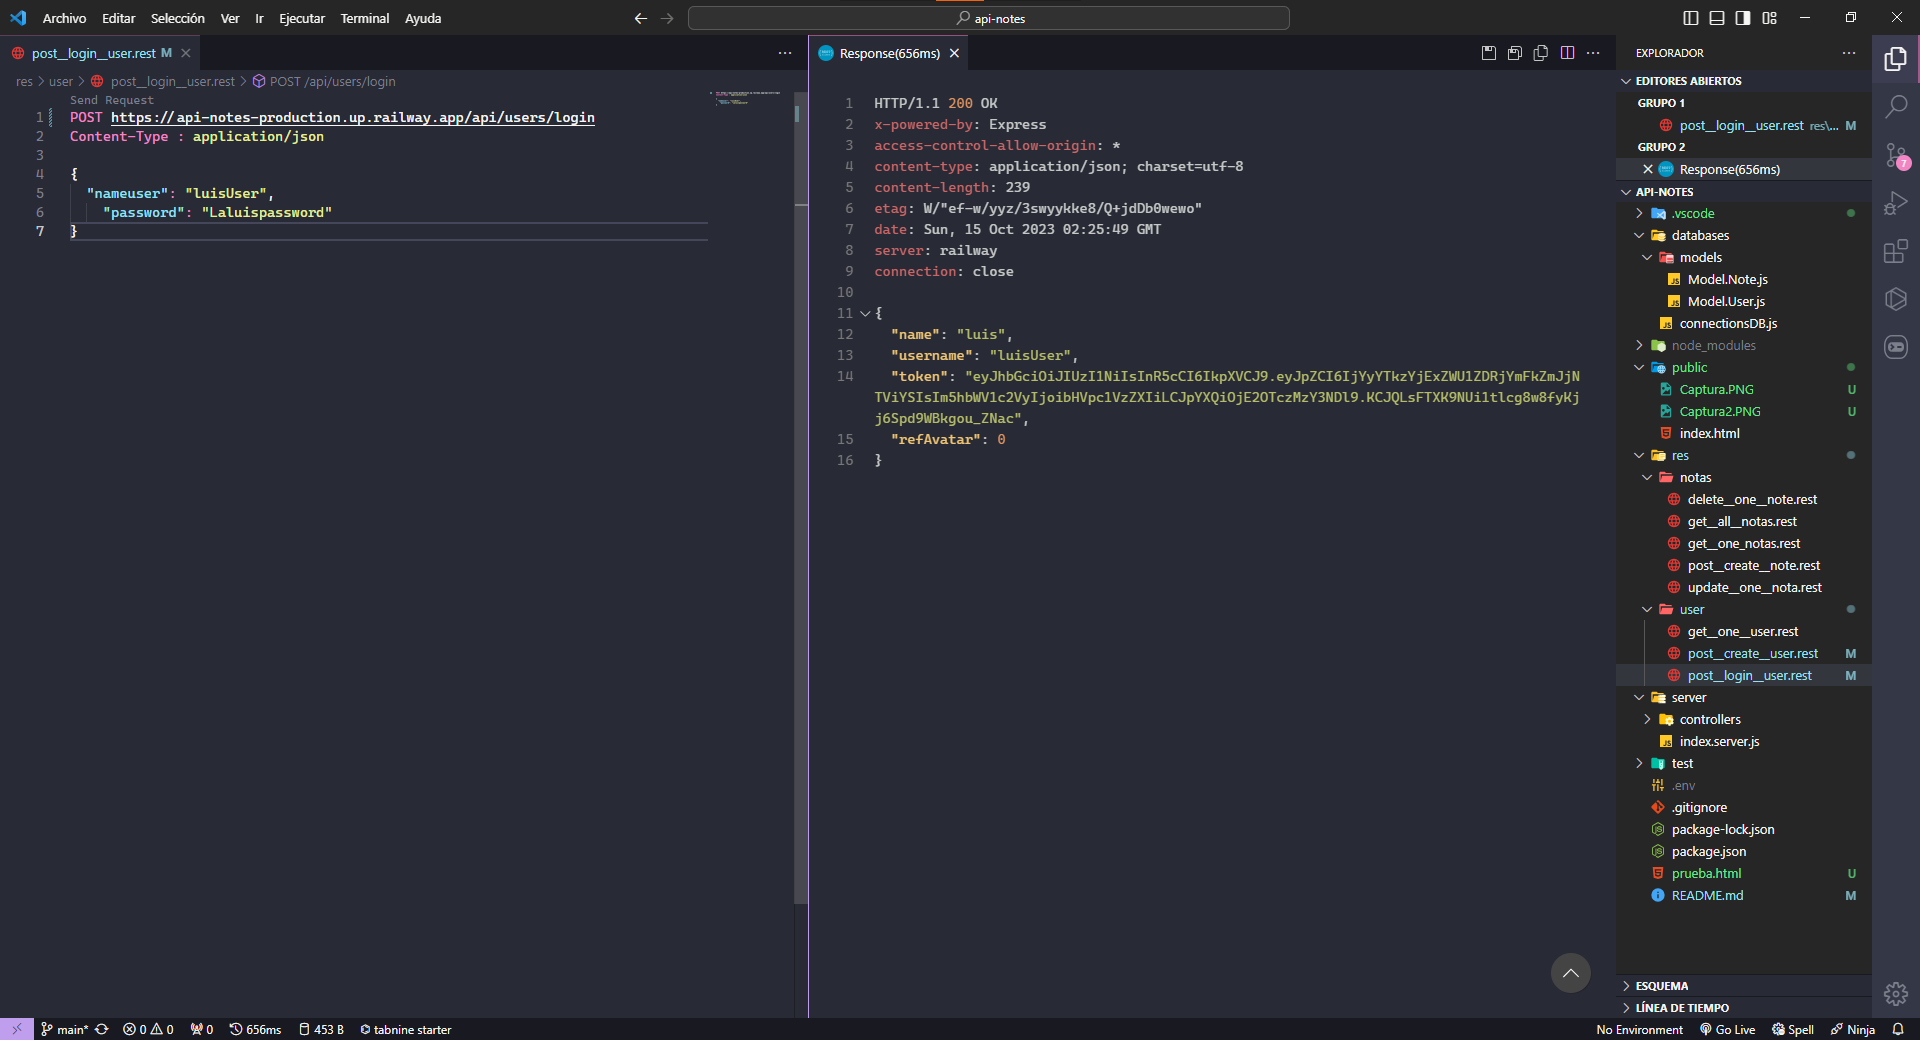Click the Go Live status bar button
This screenshot has width=1920, height=1040.
click(x=1727, y=1029)
